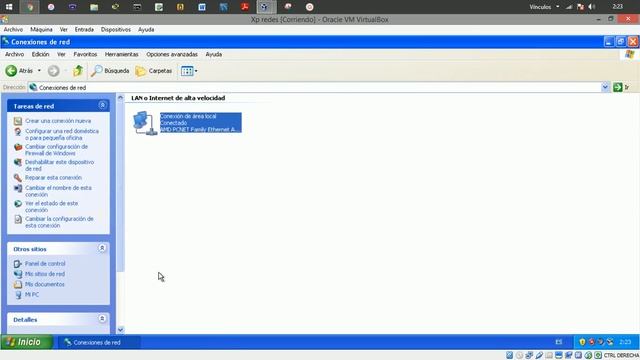Open VirtualBox Dispositivos menu
Image resolution: width=640 pixels, height=360 pixels.
[116, 30]
